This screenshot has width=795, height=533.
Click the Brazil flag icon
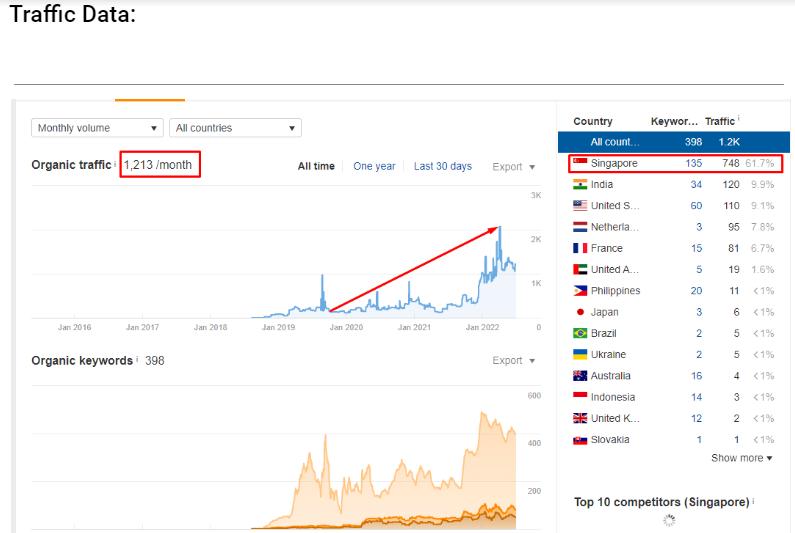point(580,333)
